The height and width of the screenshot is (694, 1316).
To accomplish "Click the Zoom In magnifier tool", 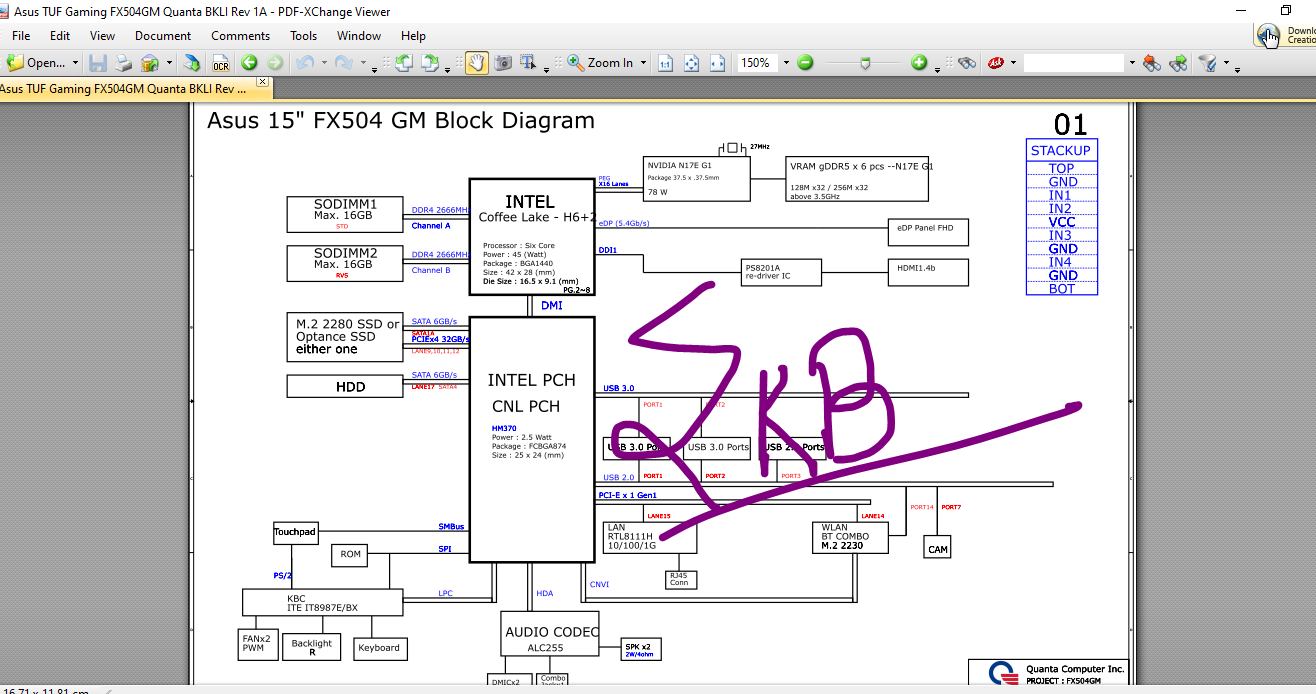I will click(600, 63).
